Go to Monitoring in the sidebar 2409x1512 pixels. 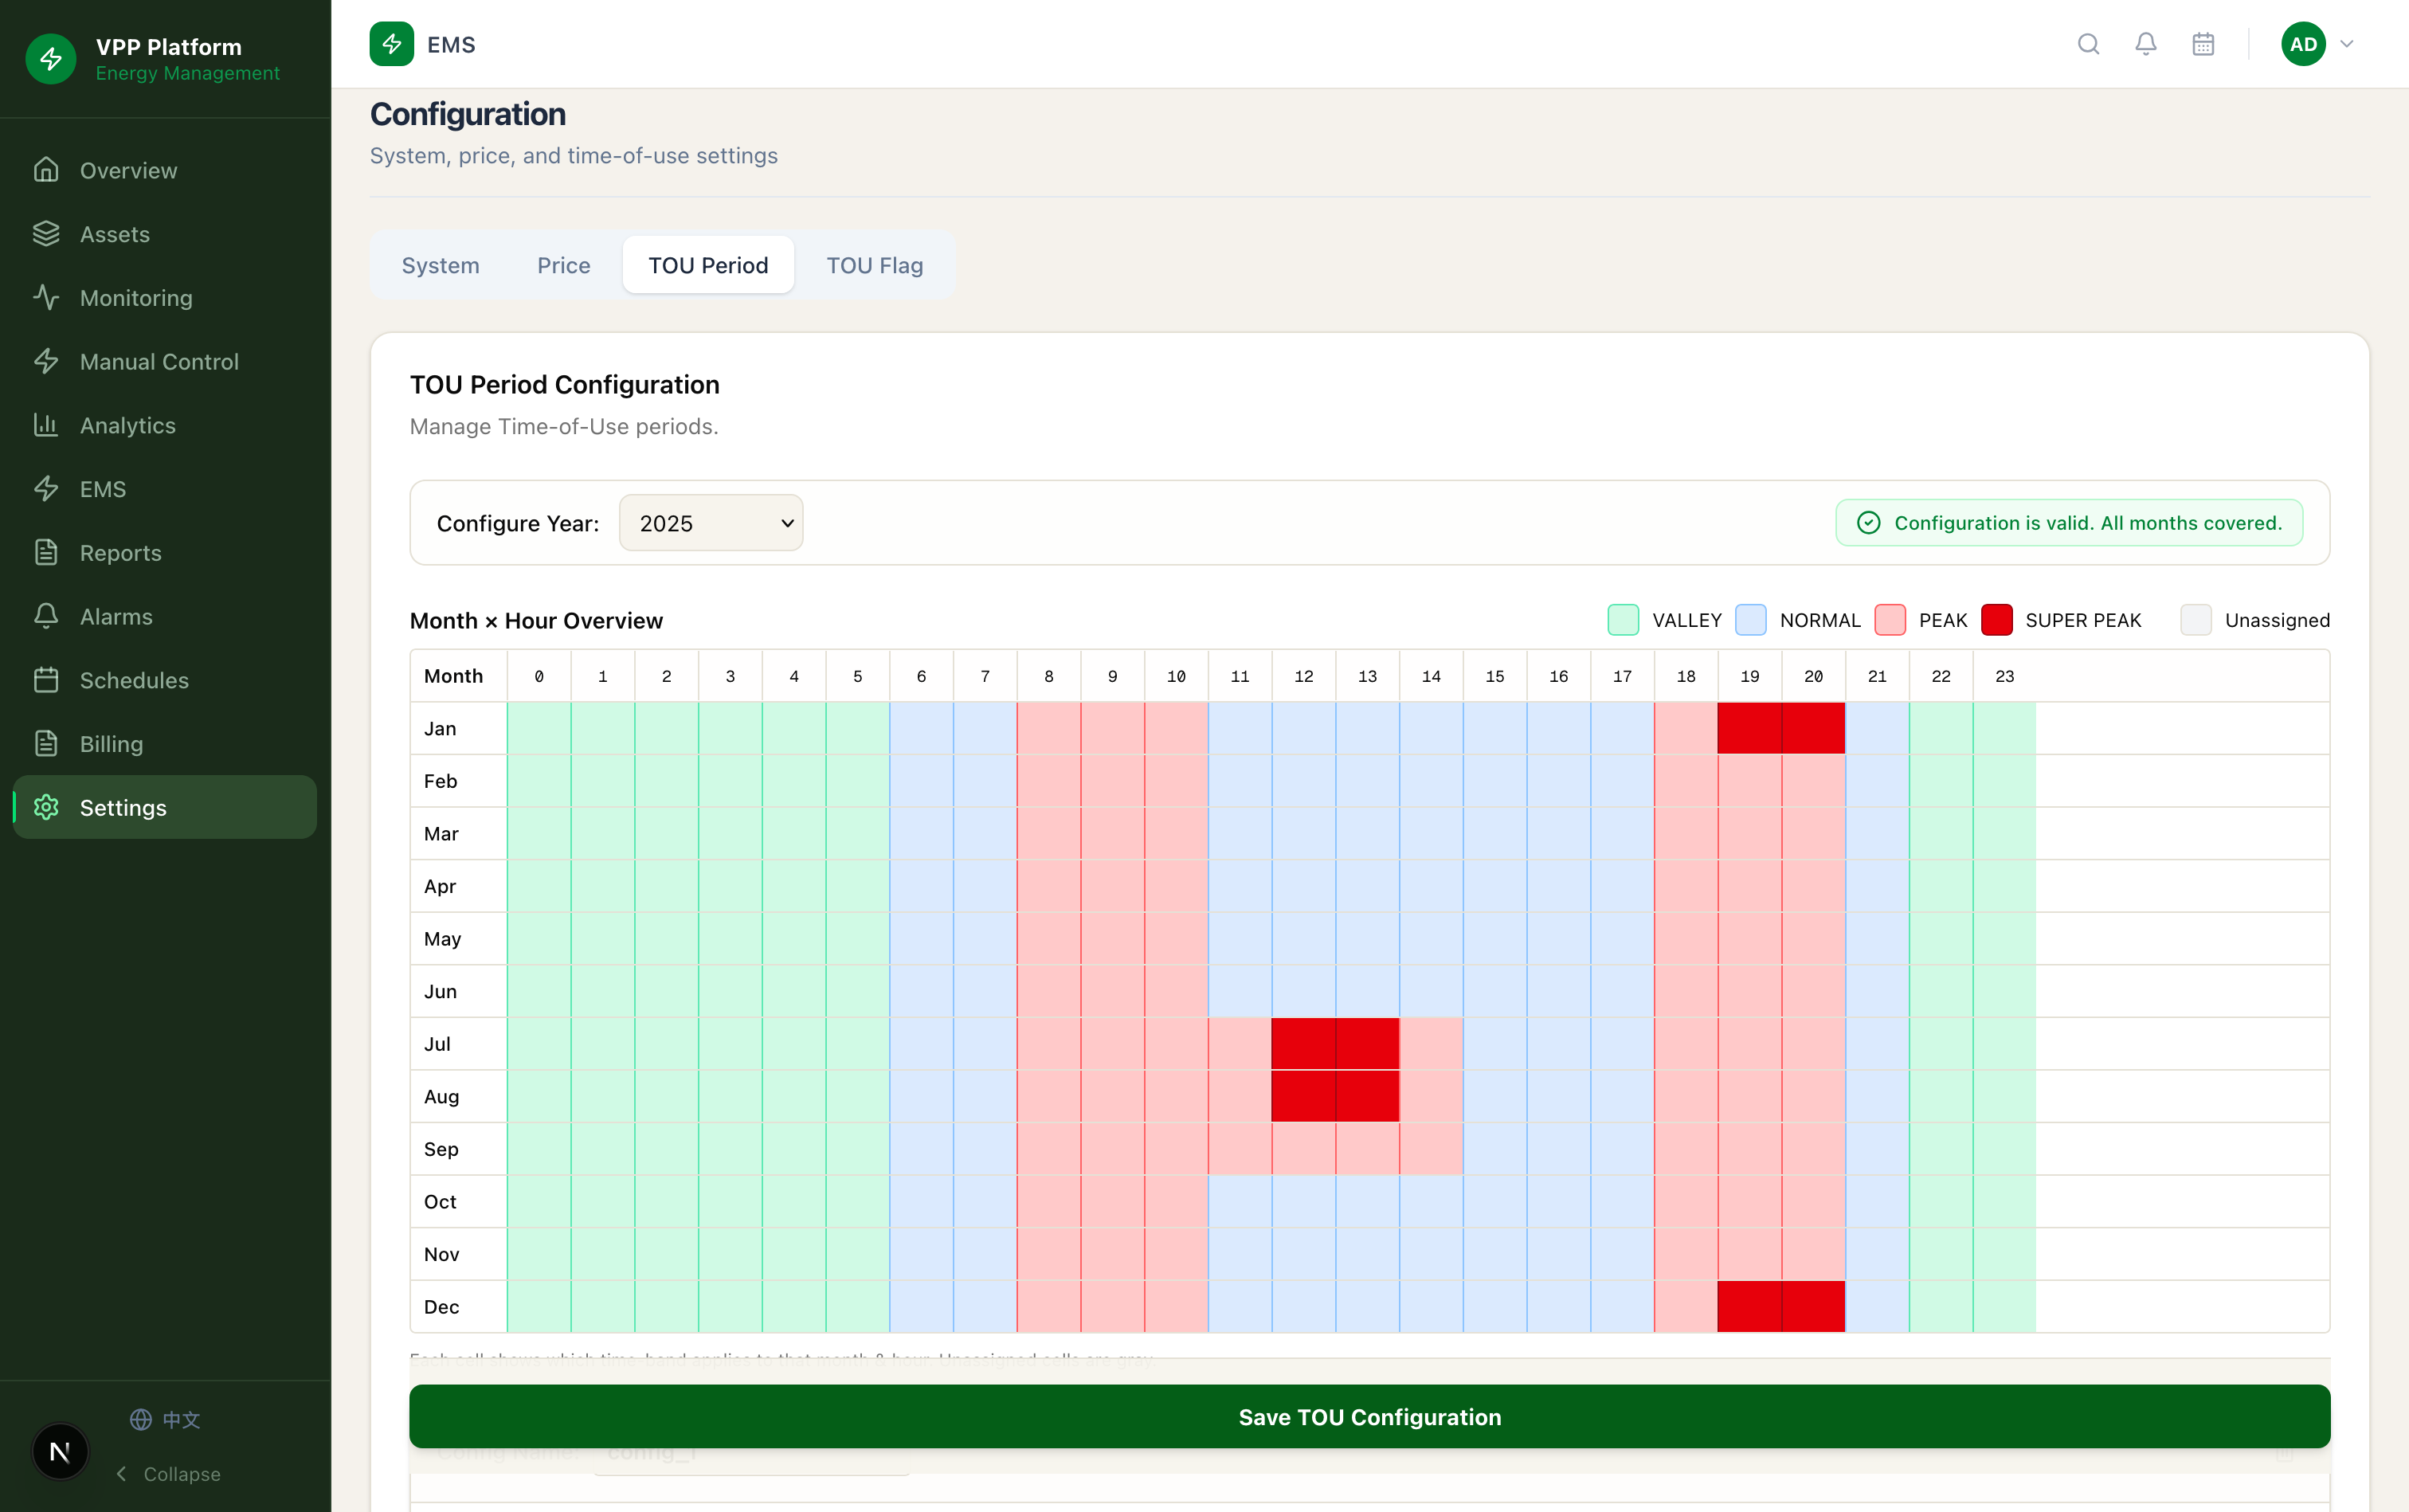pyautogui.click(x=165, y=297)
